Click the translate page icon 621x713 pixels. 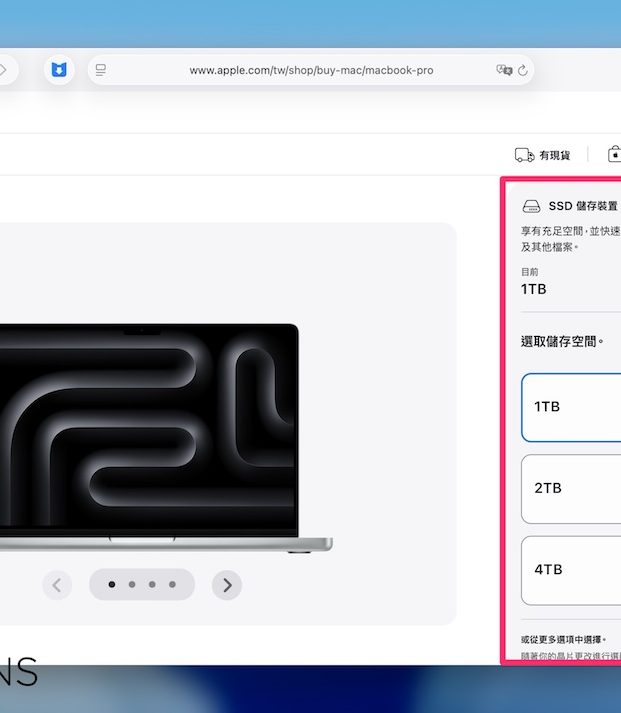click(504, 70)
